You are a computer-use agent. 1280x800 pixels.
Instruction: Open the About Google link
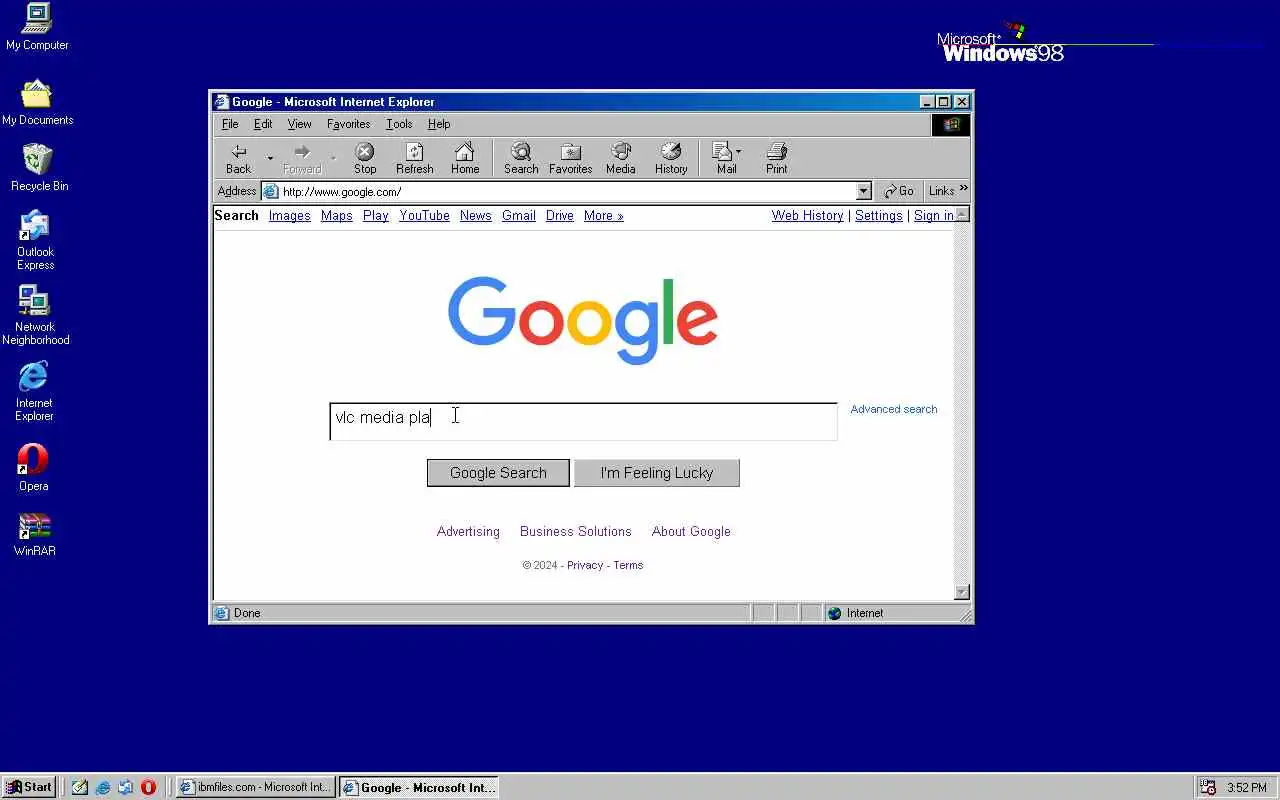(x=691, y=531)
